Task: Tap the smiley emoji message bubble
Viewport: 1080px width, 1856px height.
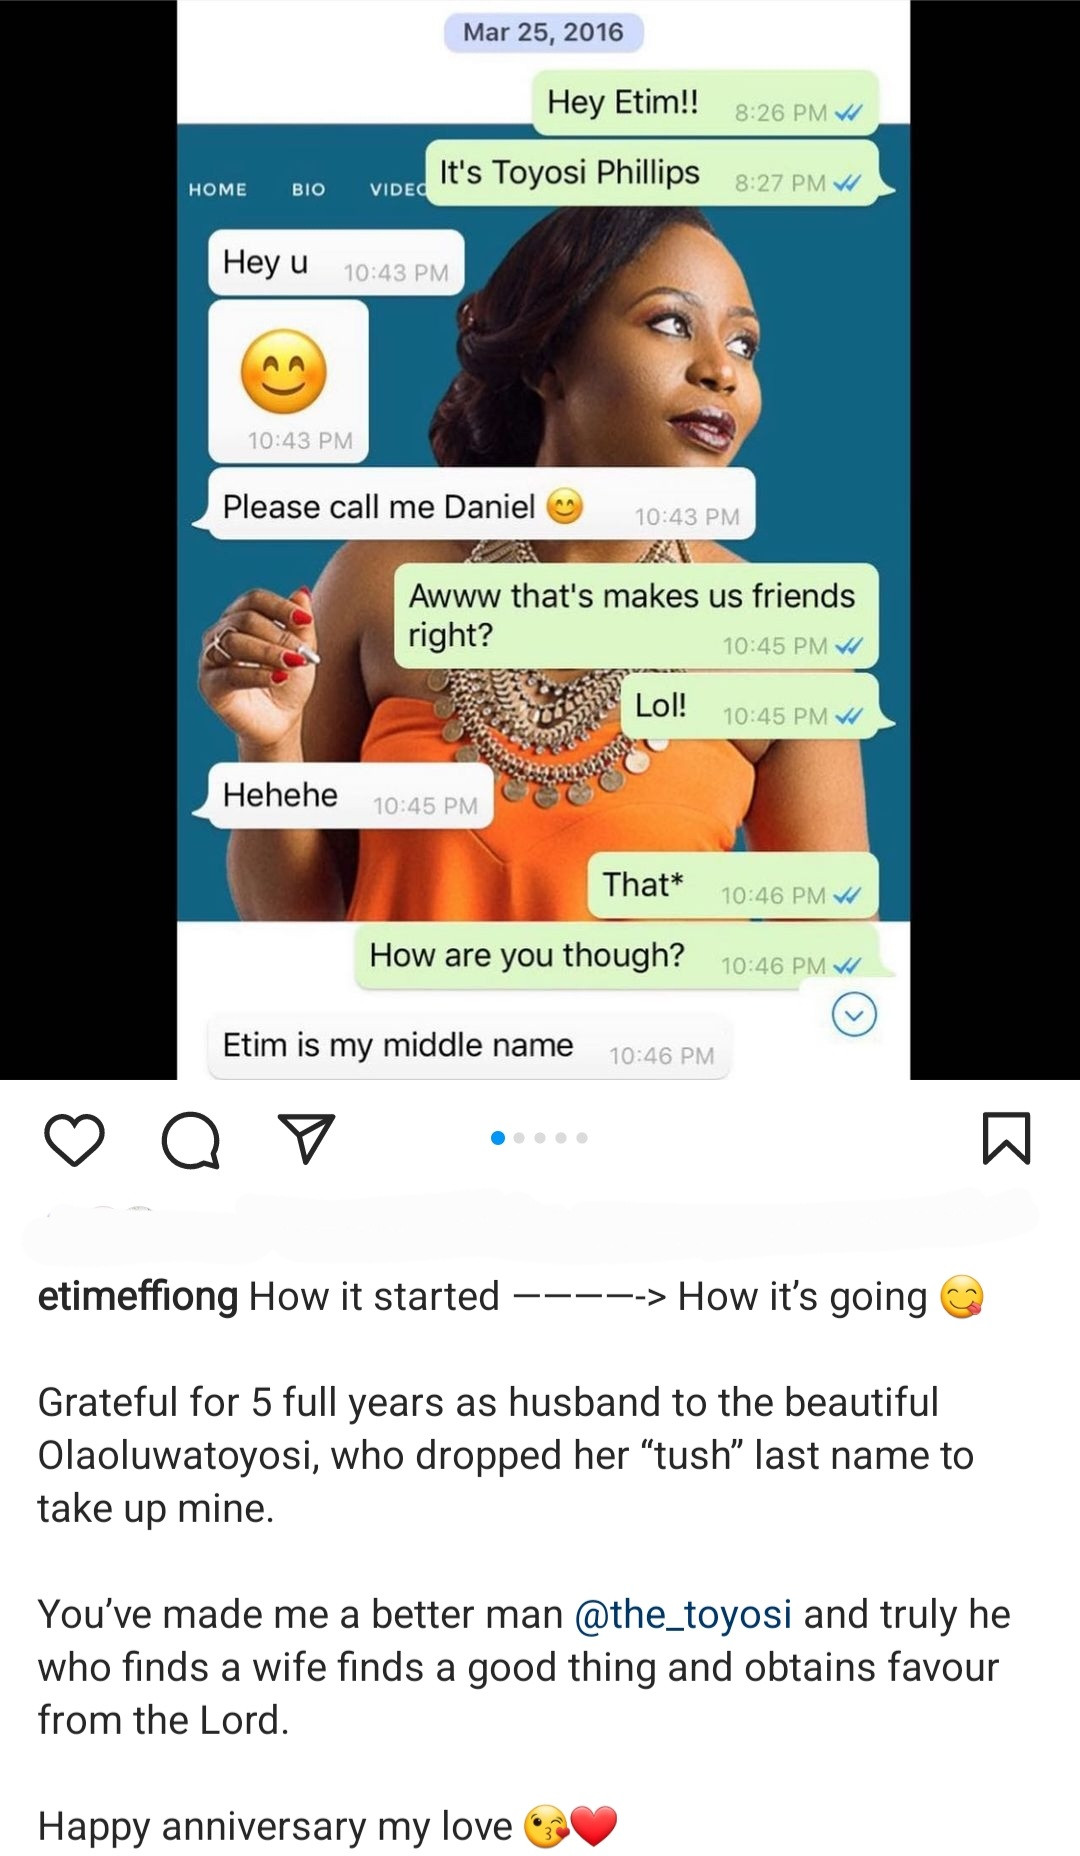Action: [x=288, y=382]
